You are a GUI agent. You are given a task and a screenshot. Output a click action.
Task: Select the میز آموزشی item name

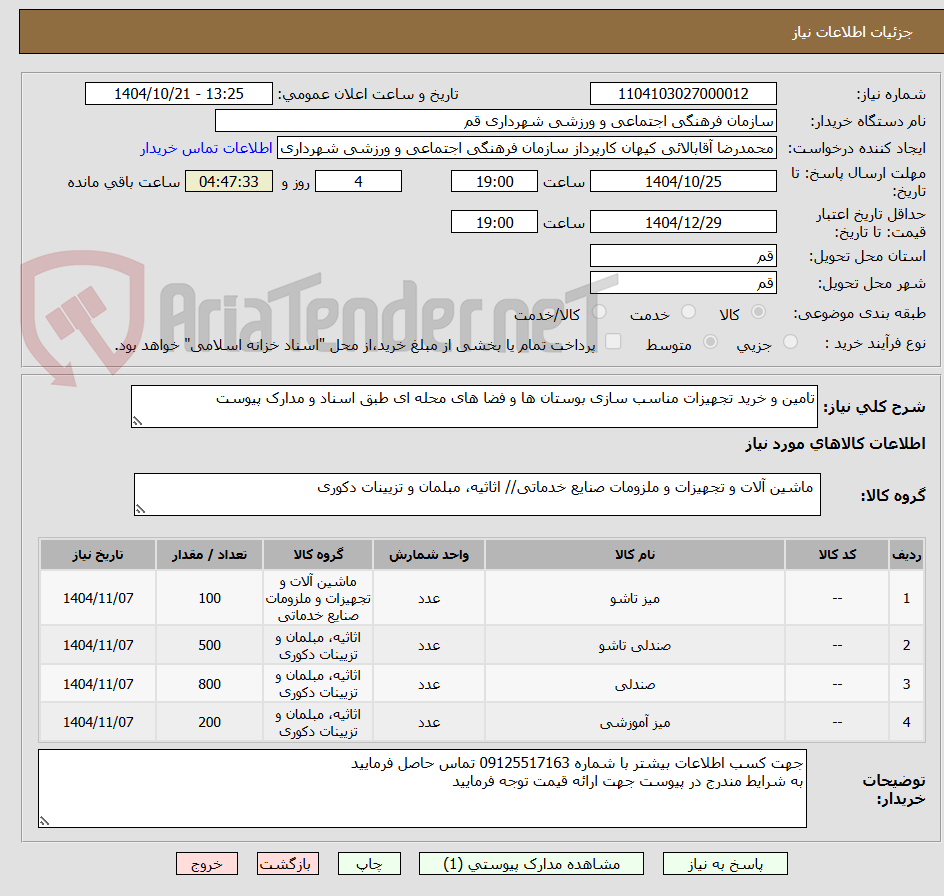pyautogui.click(x=635, y=723)
